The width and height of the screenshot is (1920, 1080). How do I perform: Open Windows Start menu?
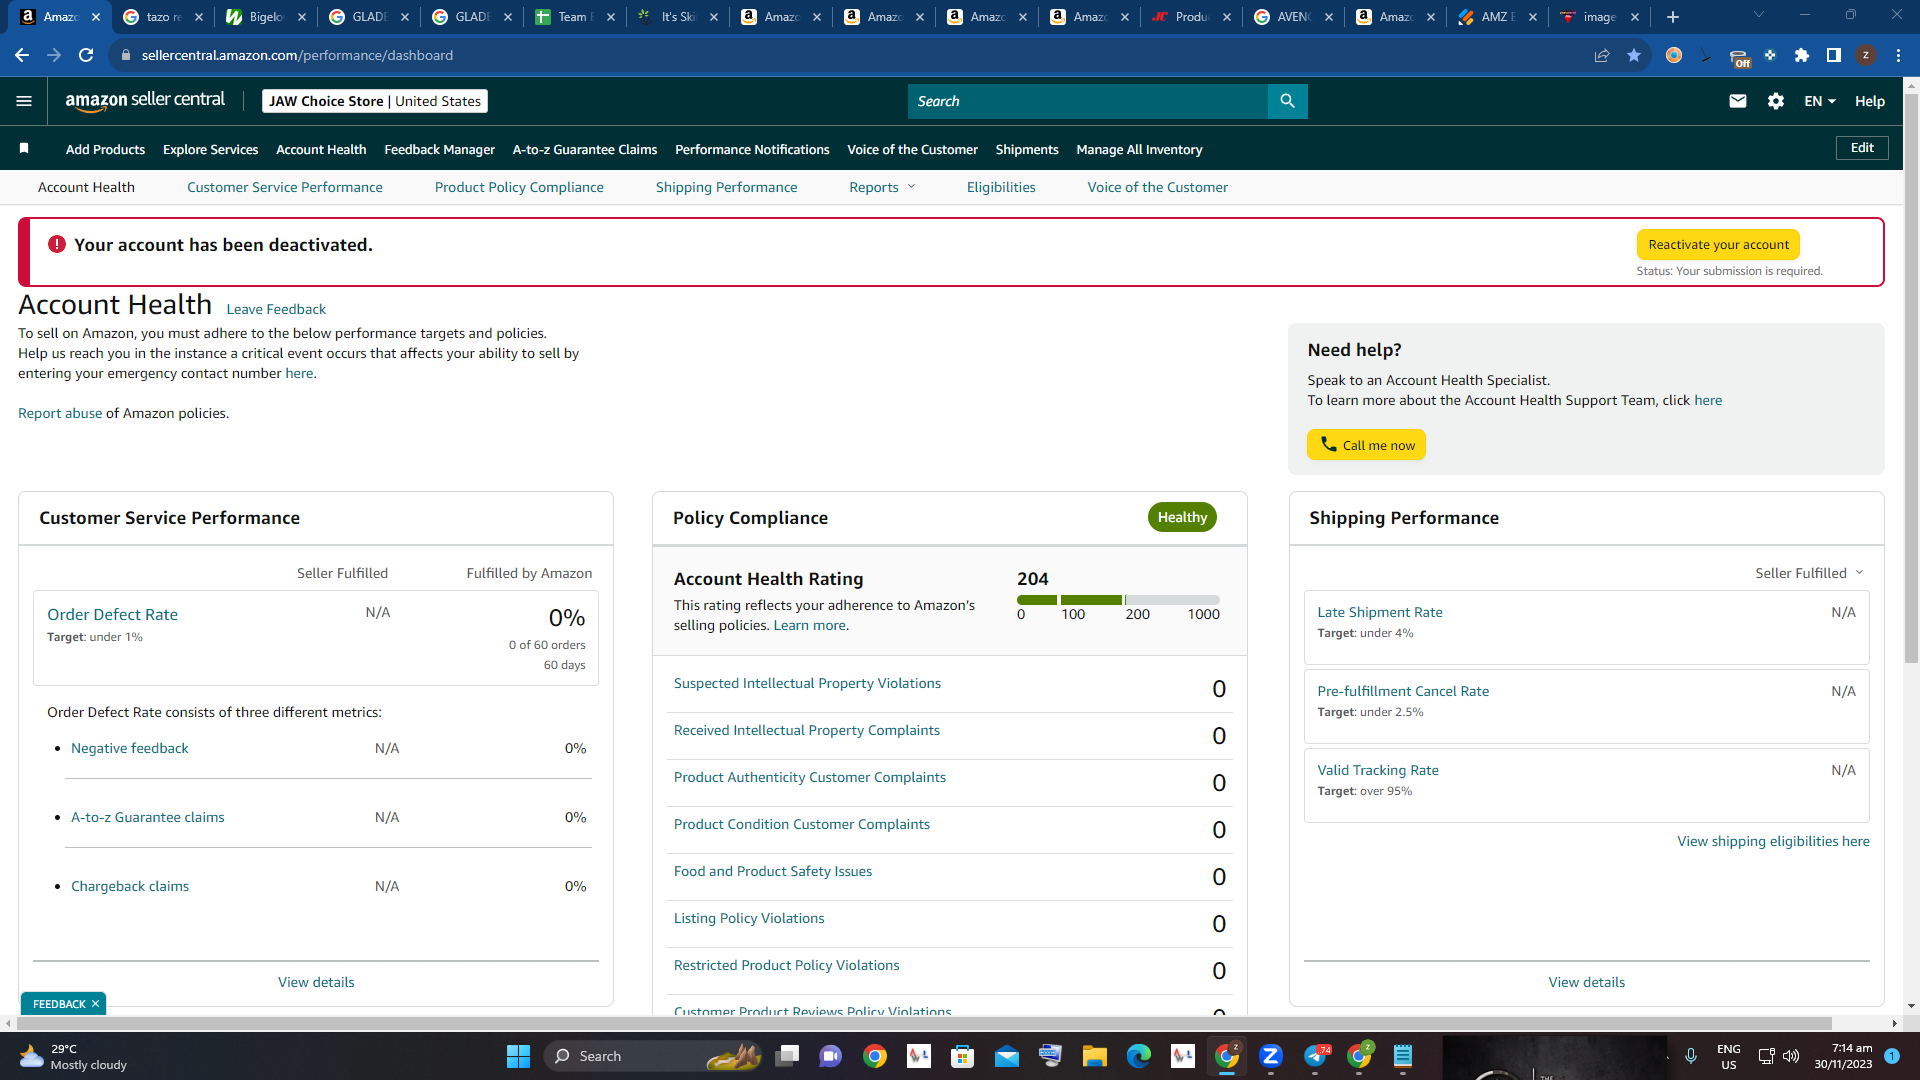tap(518, 1056)
